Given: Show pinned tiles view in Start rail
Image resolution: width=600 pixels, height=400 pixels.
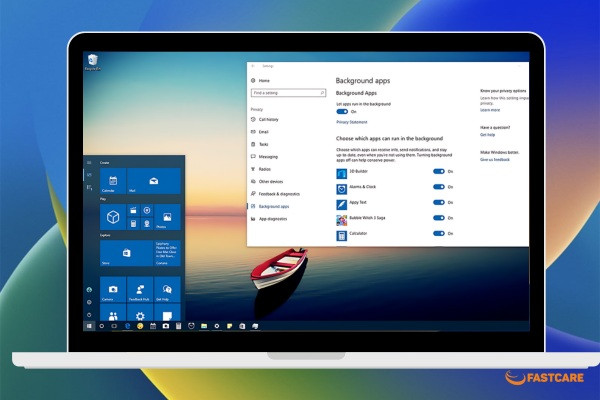Looking at the screenshot, I should coord(89,175).
